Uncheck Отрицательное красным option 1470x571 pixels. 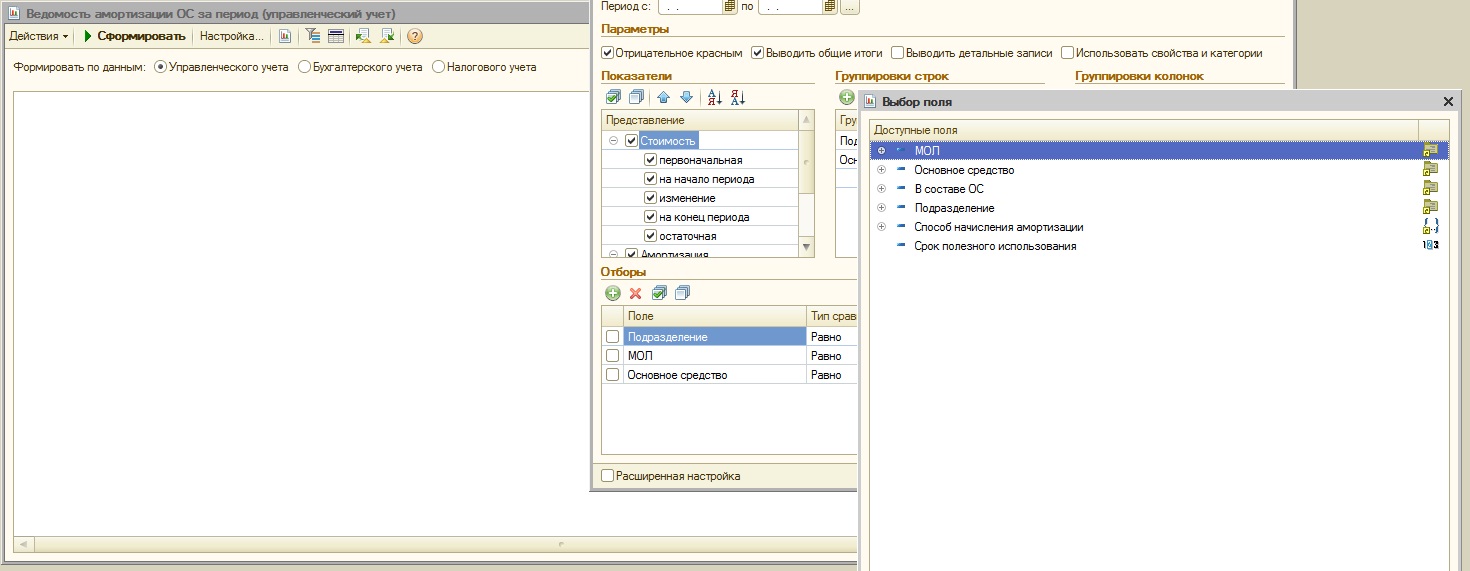tap(607, 53)
